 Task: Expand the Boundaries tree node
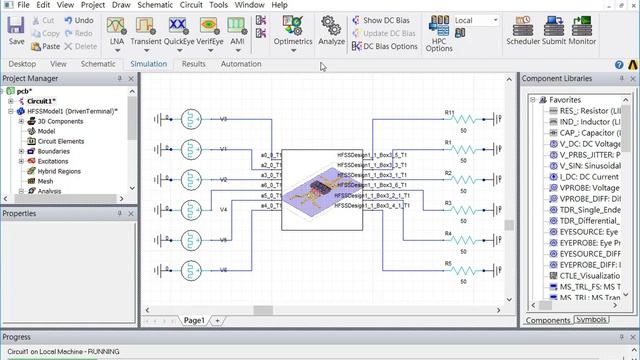[21, 151]
